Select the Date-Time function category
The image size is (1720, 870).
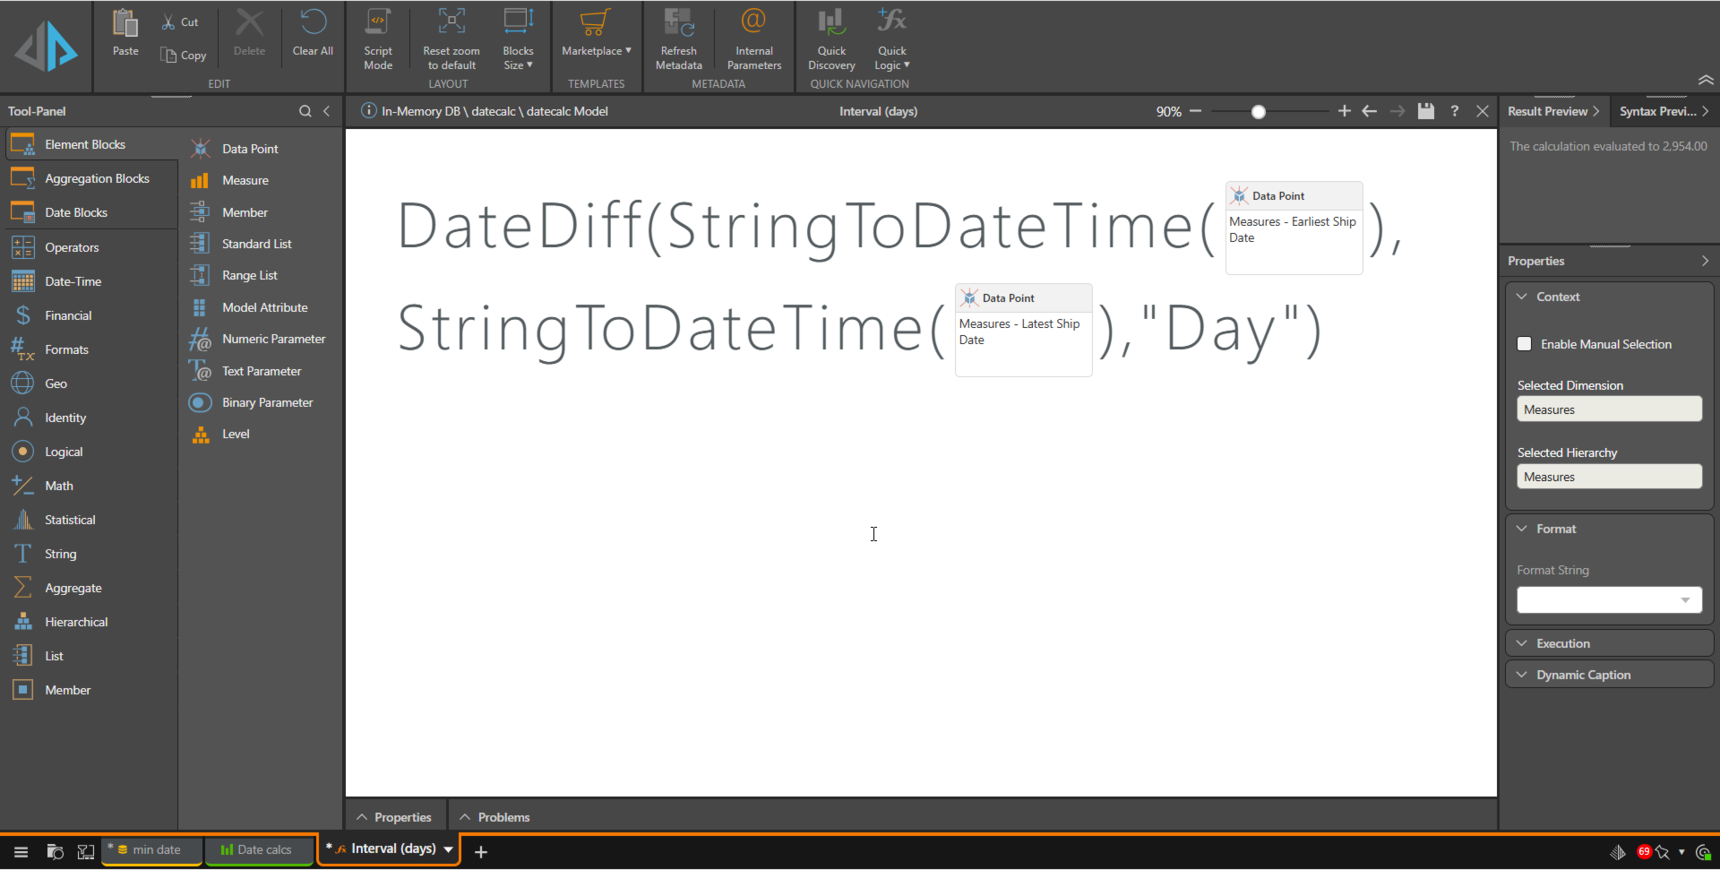[73, 282]
